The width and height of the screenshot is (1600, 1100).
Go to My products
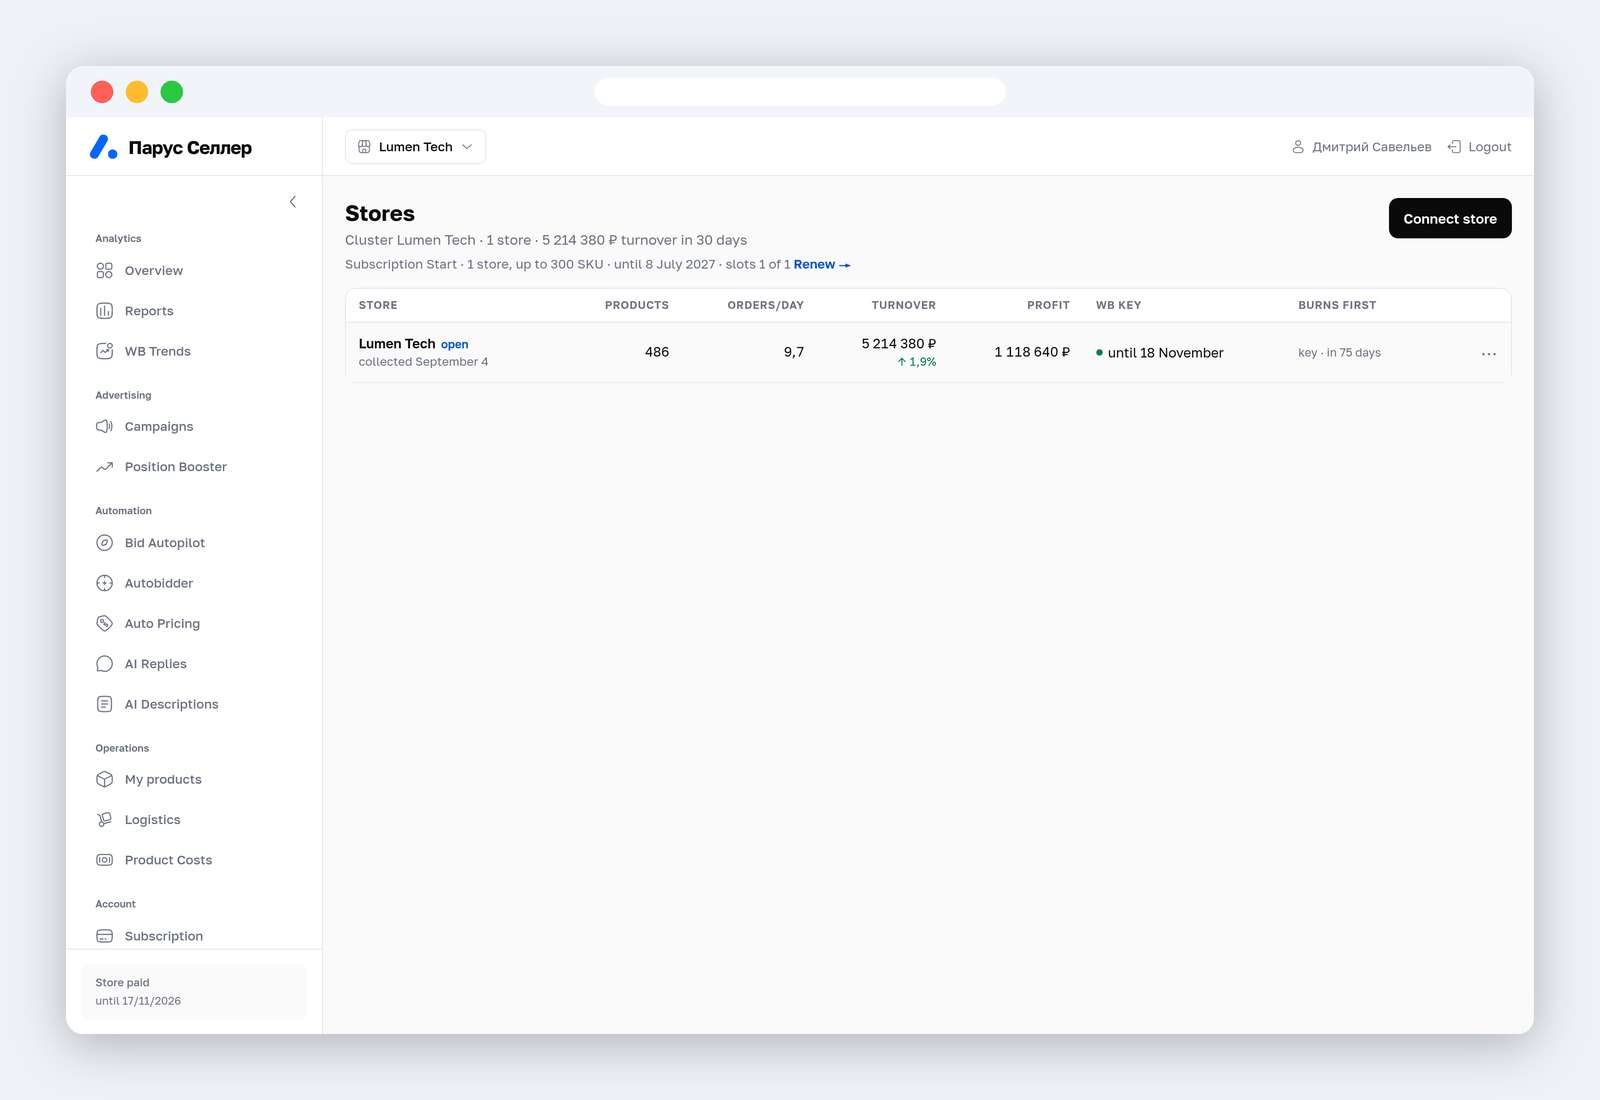(163, 780)
